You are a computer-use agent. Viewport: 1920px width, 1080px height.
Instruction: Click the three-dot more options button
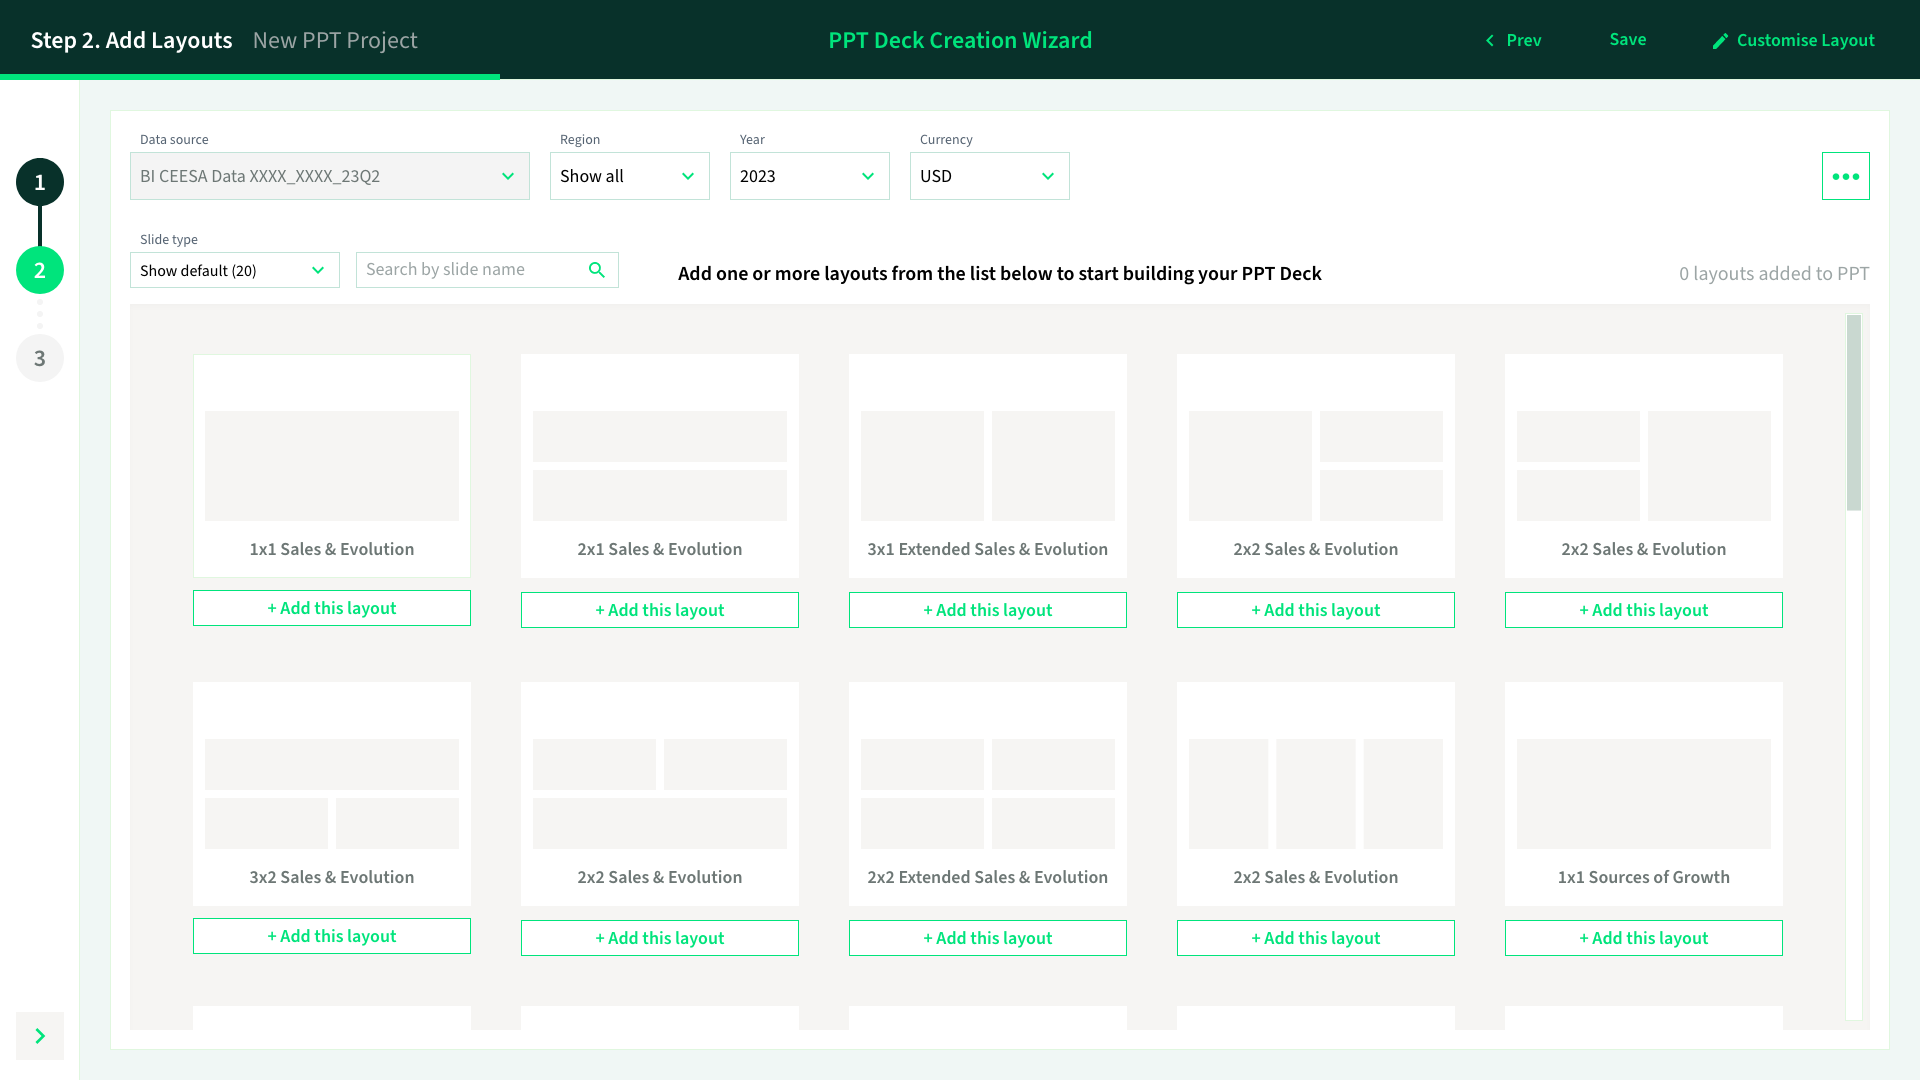1845,176
